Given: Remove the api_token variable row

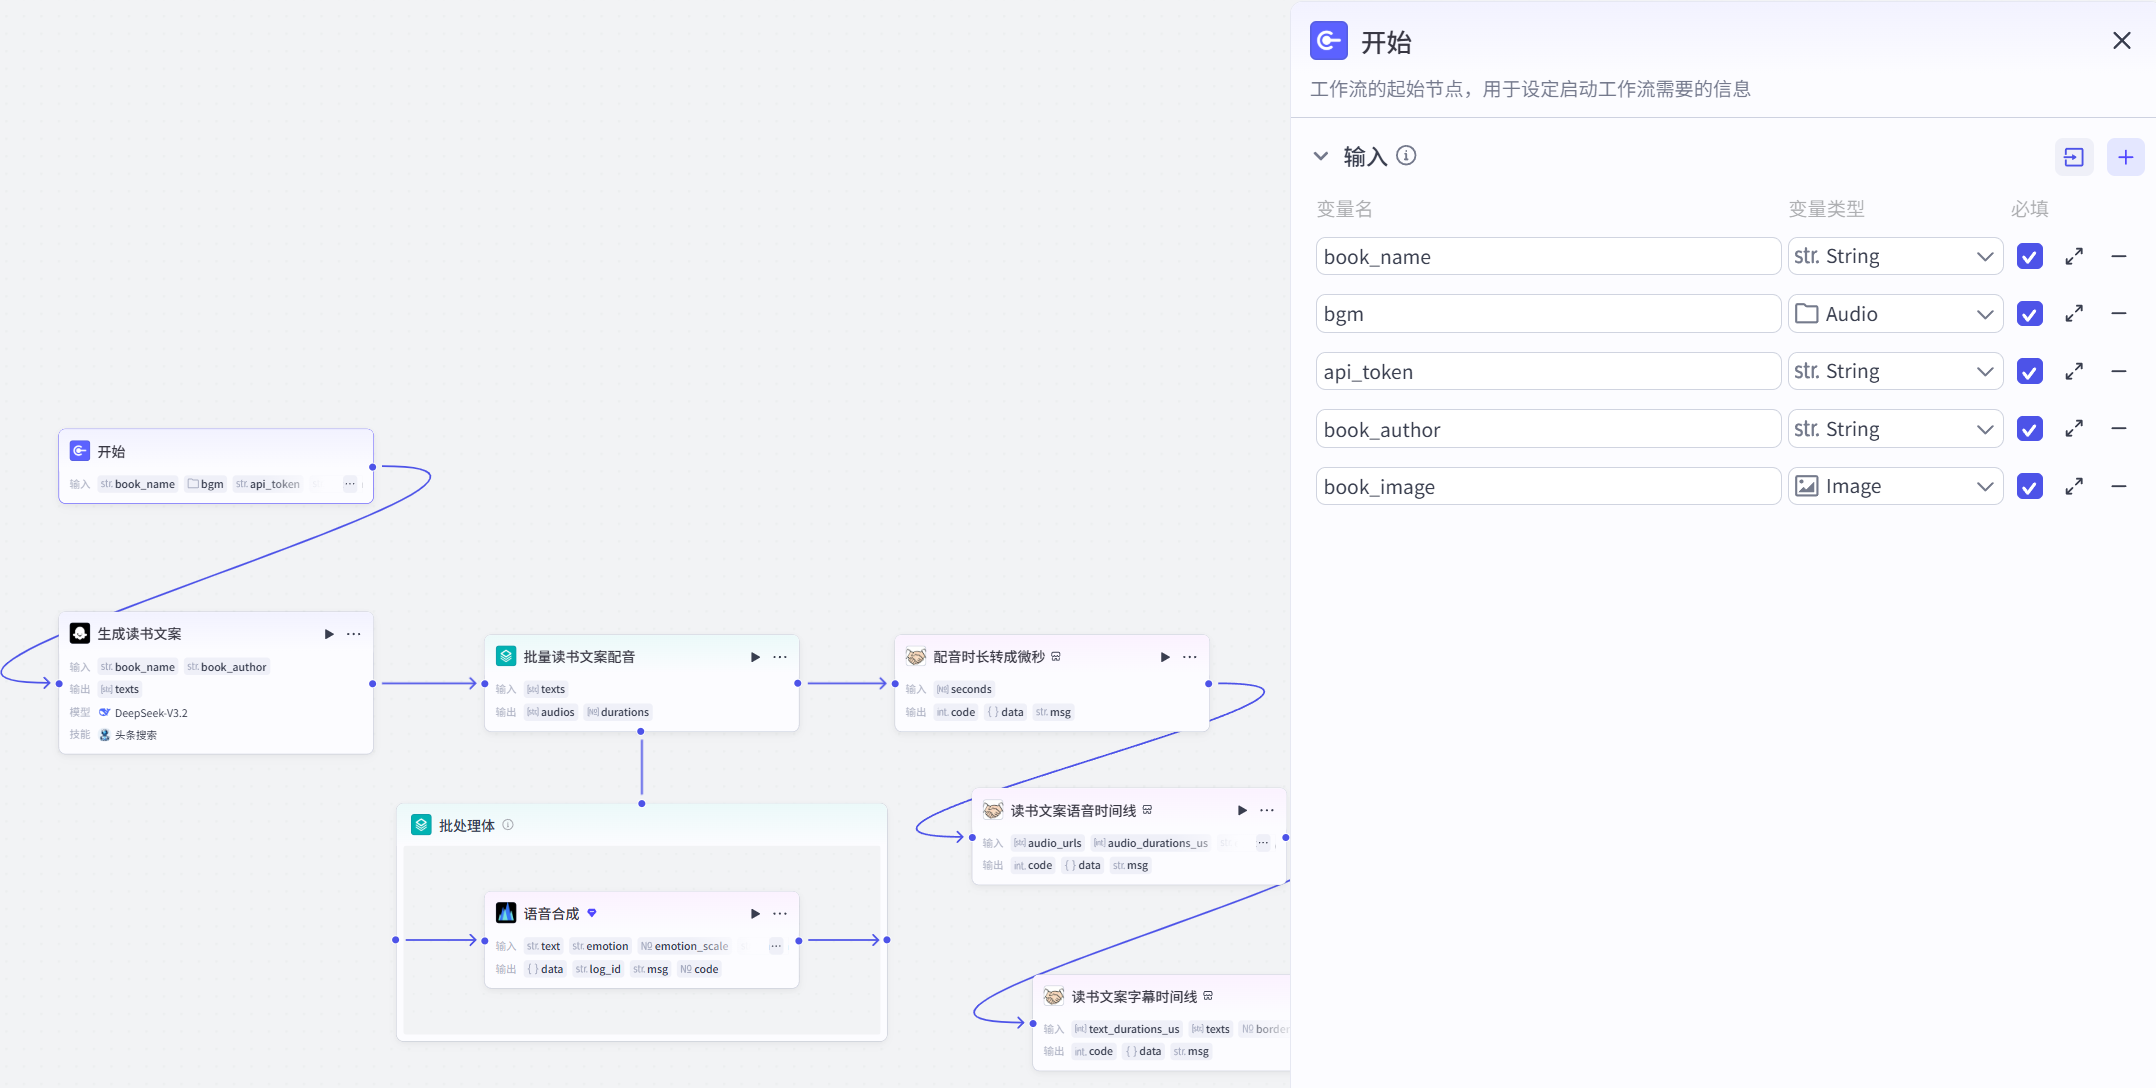Looking at the screenshot, I should (2119, 372).
